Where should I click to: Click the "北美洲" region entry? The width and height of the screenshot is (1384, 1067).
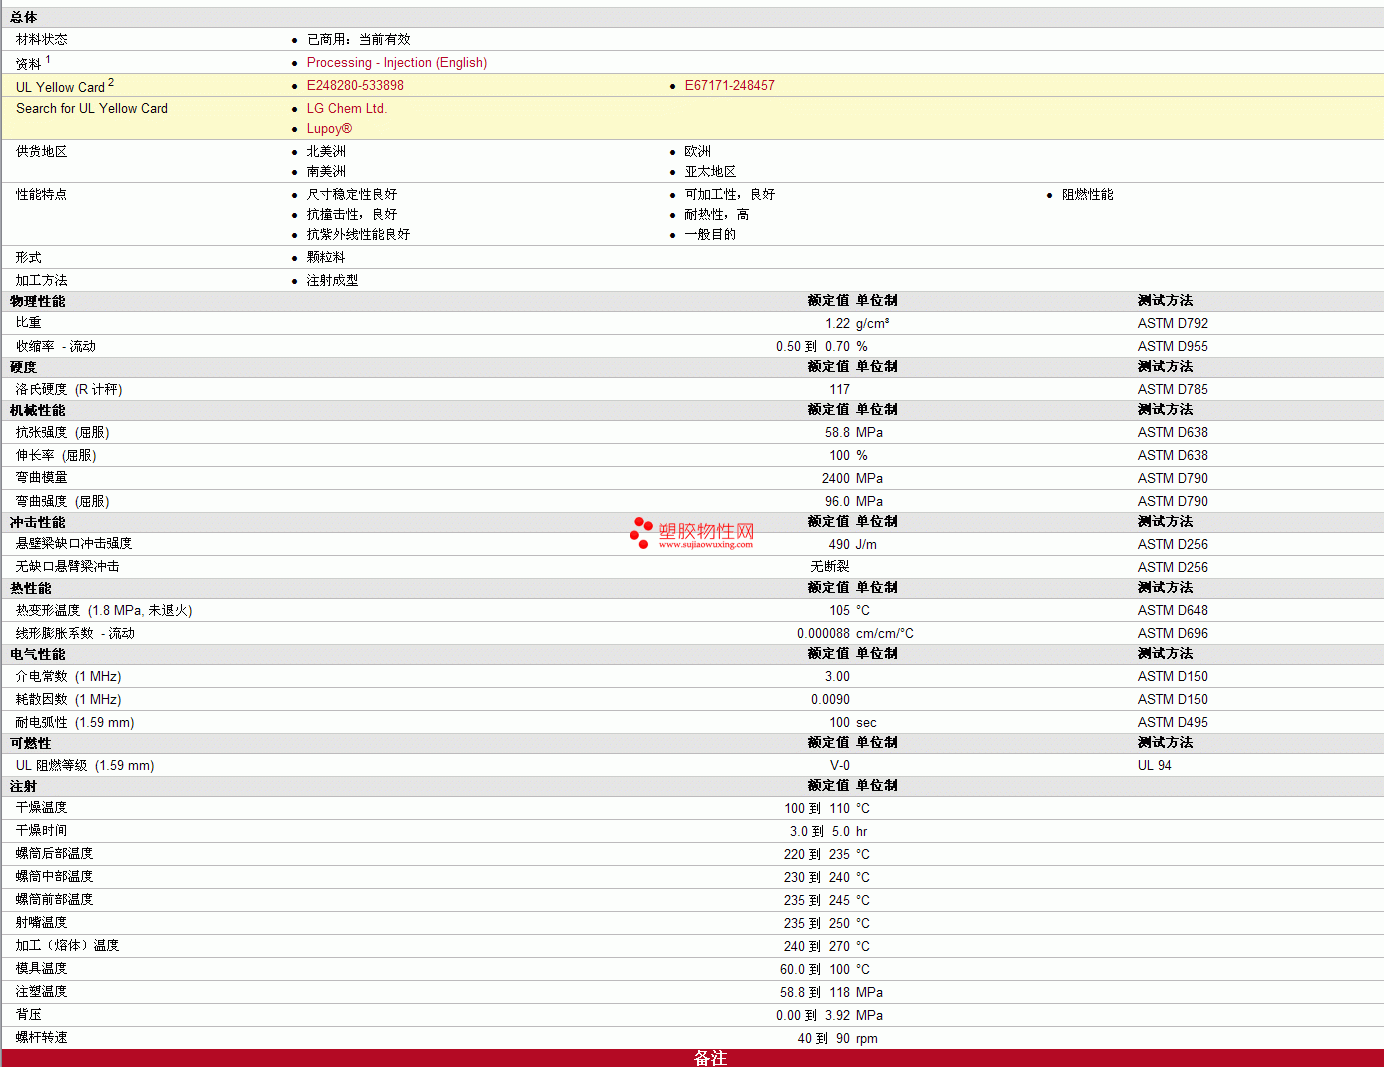(326, 152)
